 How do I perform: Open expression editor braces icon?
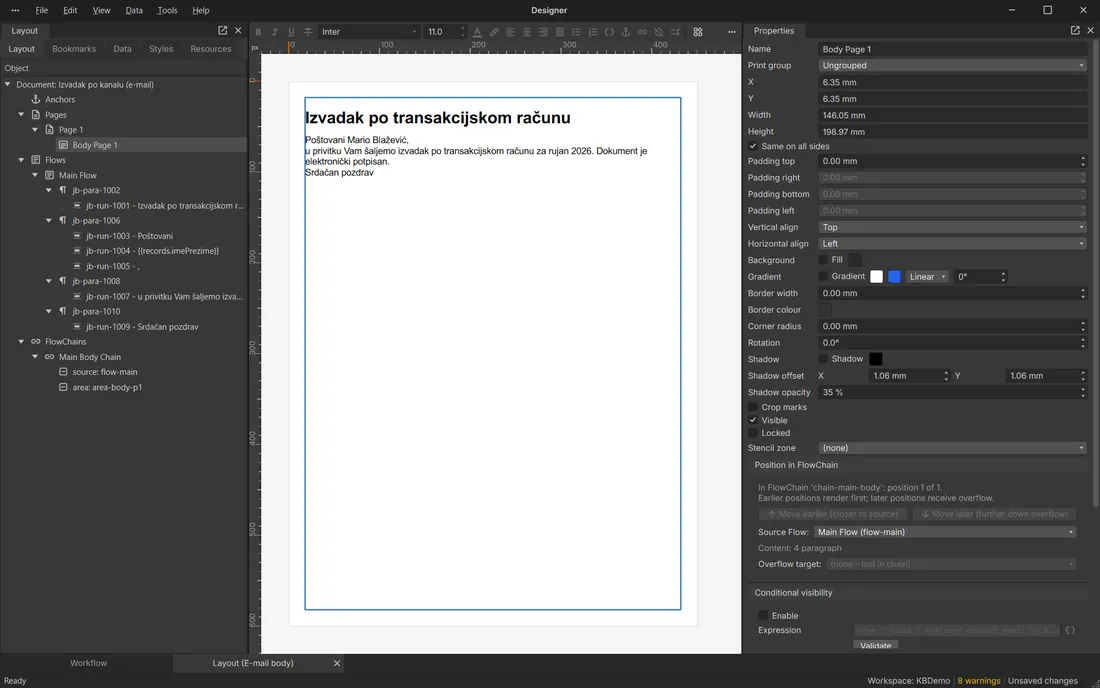point(1070,630)
